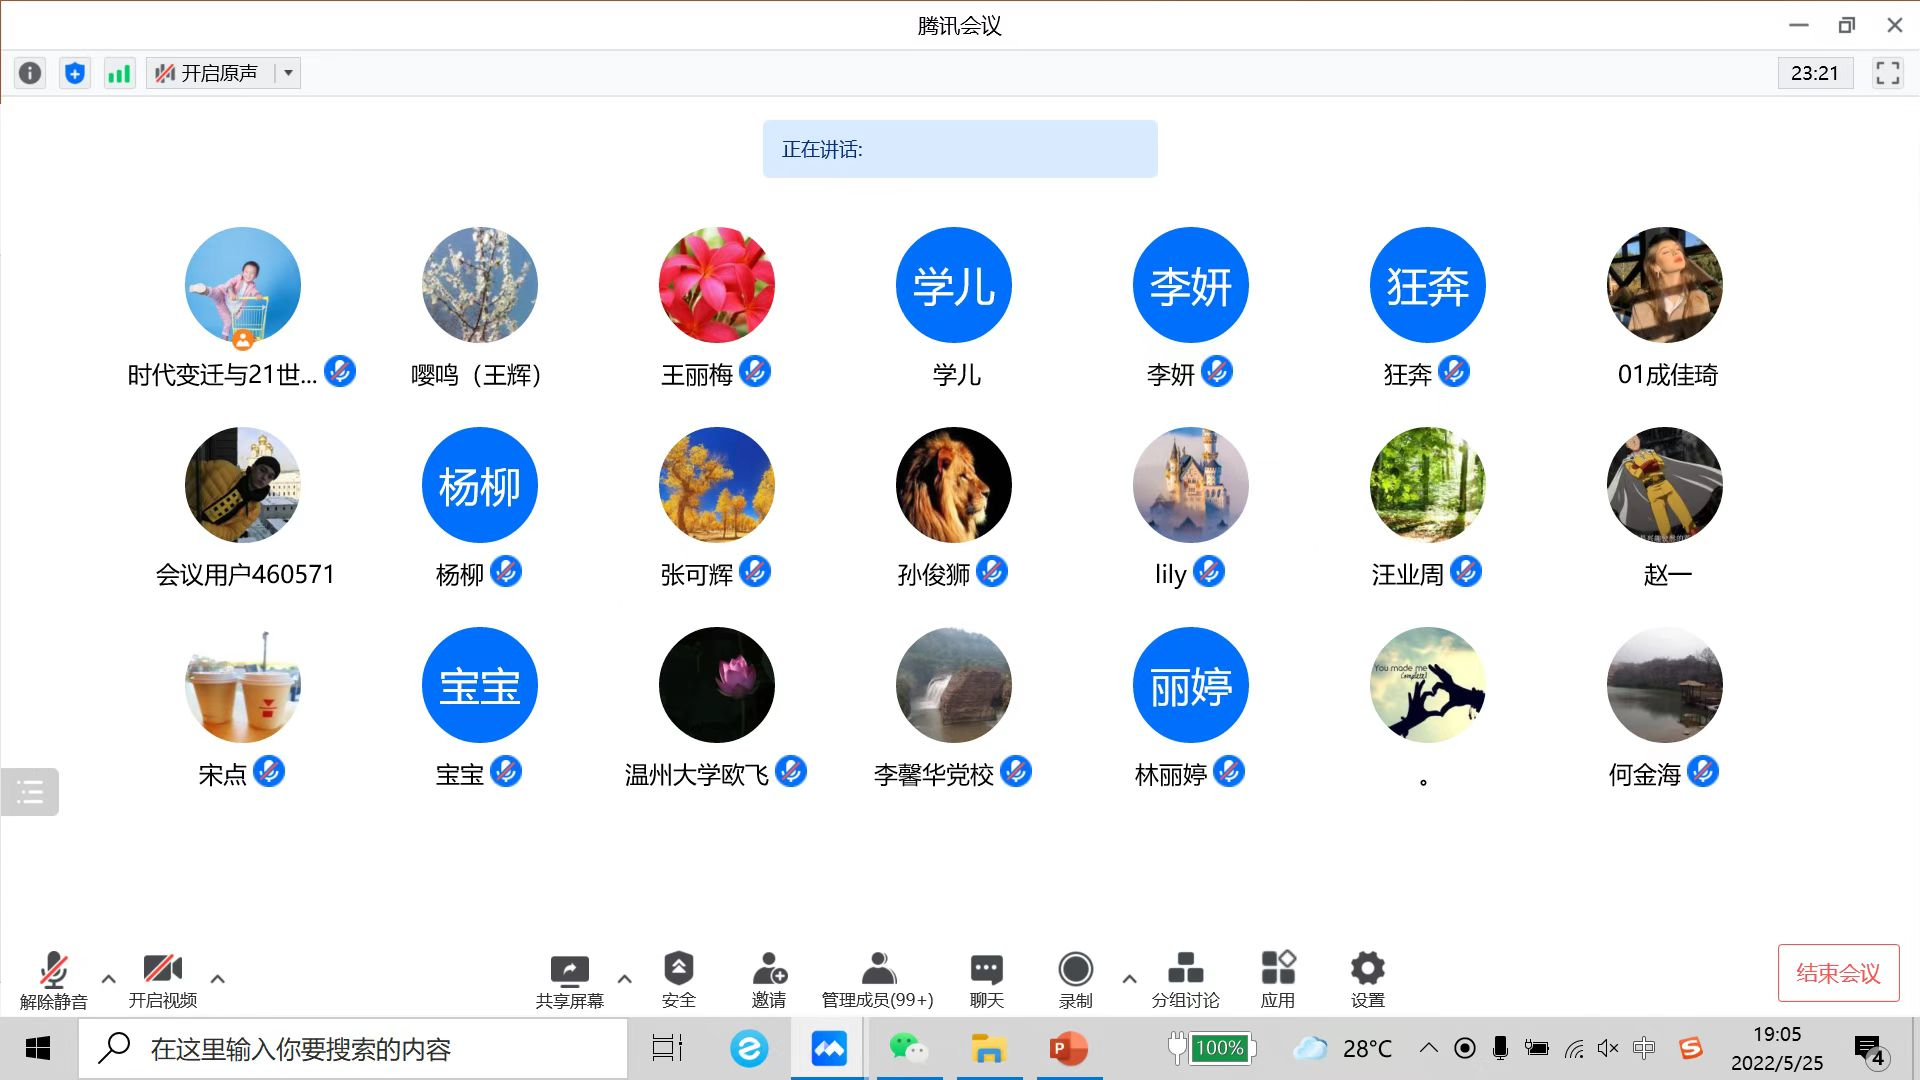
Task: Toggle original sound (开启原声)
Action: [209, 73]
